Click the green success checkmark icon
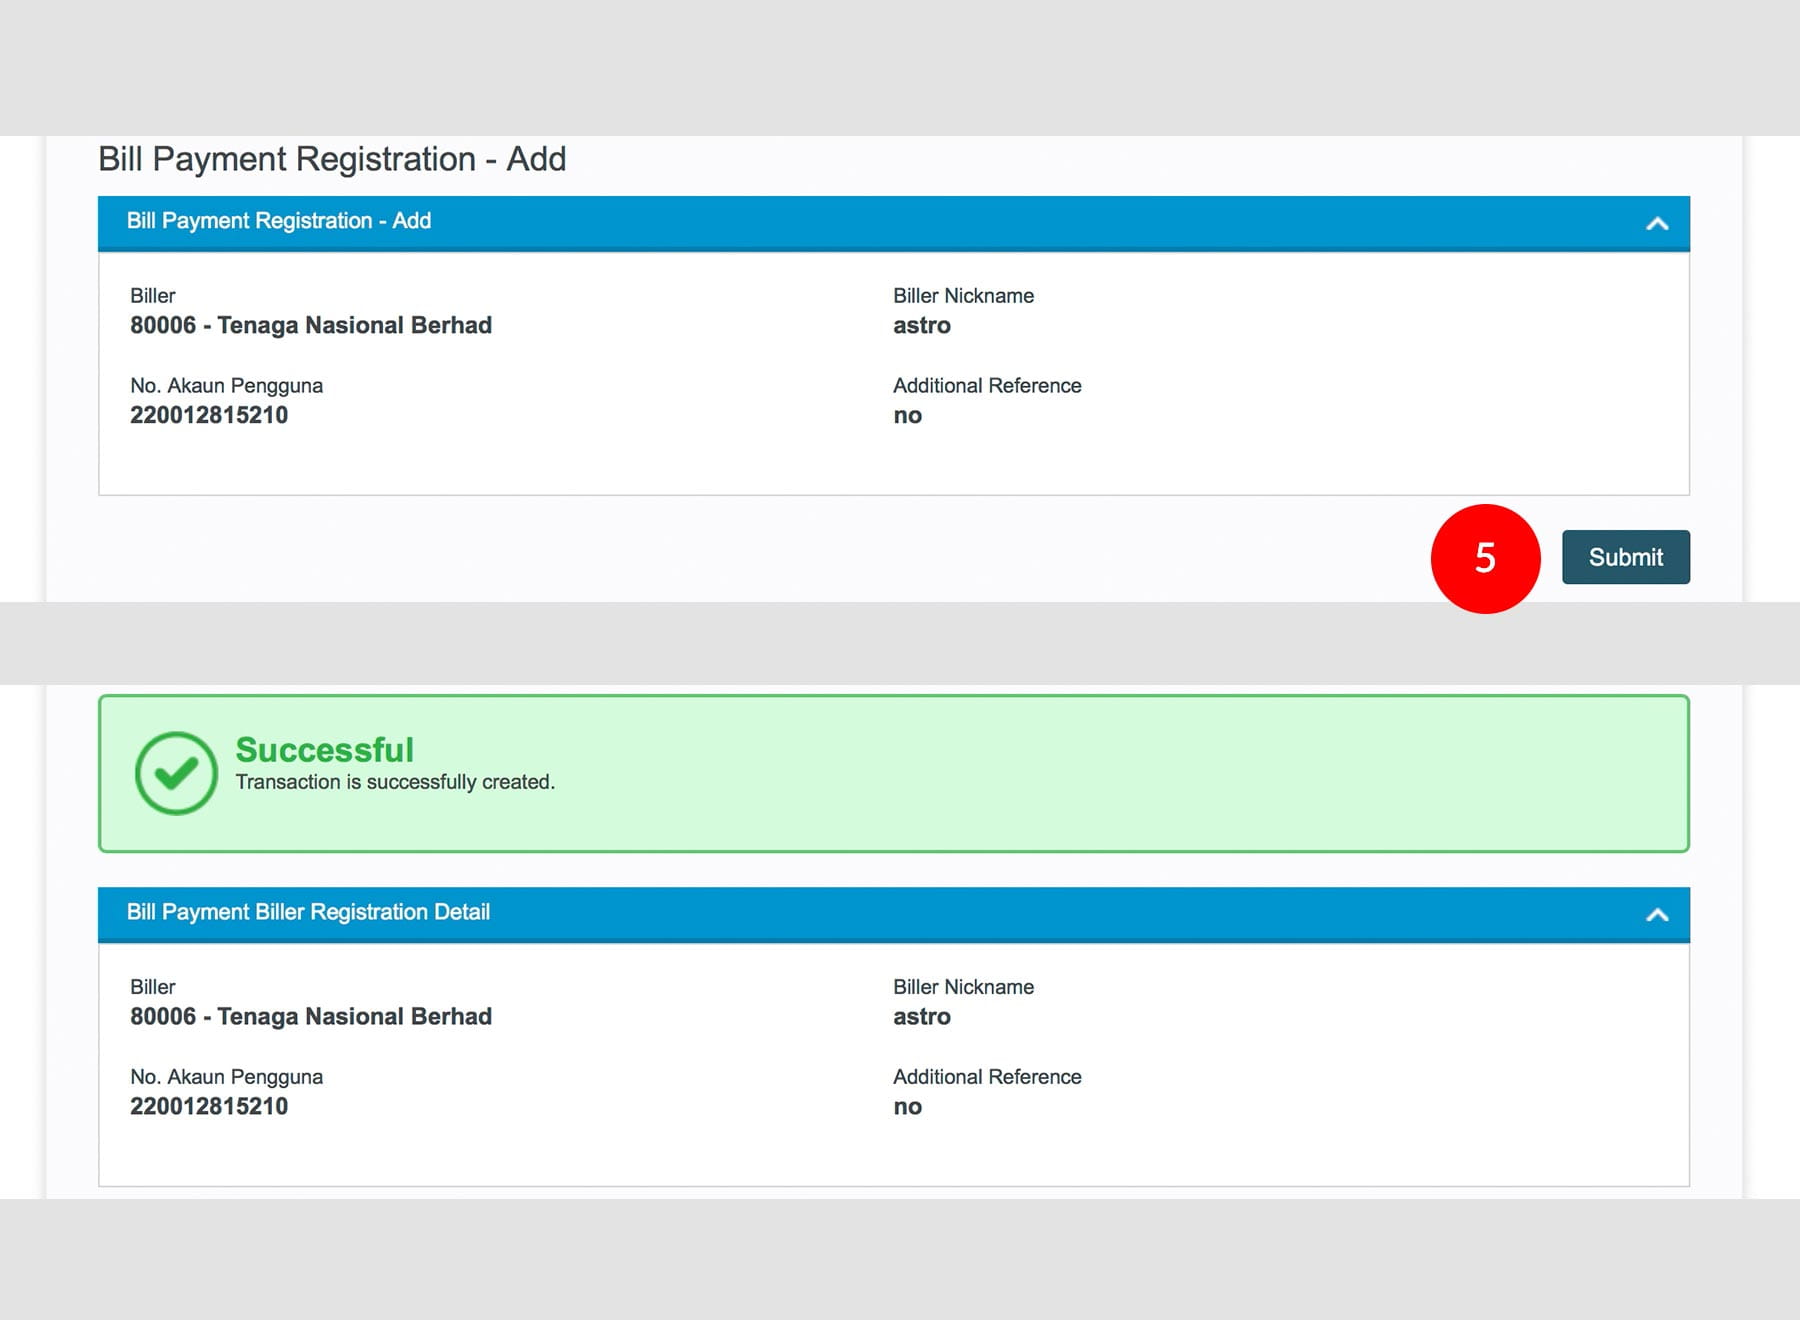 point(176,773)
